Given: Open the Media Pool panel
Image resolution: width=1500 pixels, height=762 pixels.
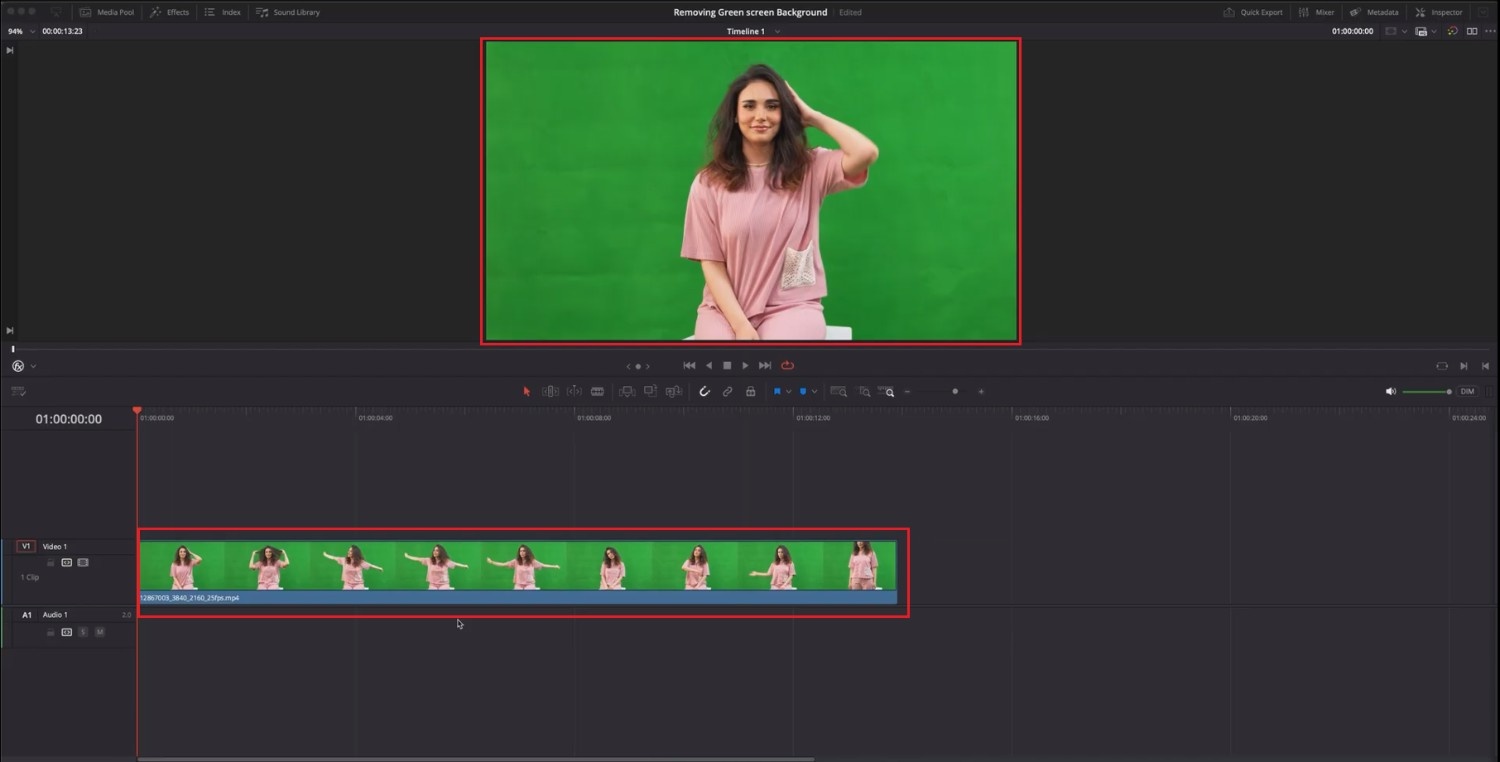Looking at the screenshot, I should tap(106, 12).
